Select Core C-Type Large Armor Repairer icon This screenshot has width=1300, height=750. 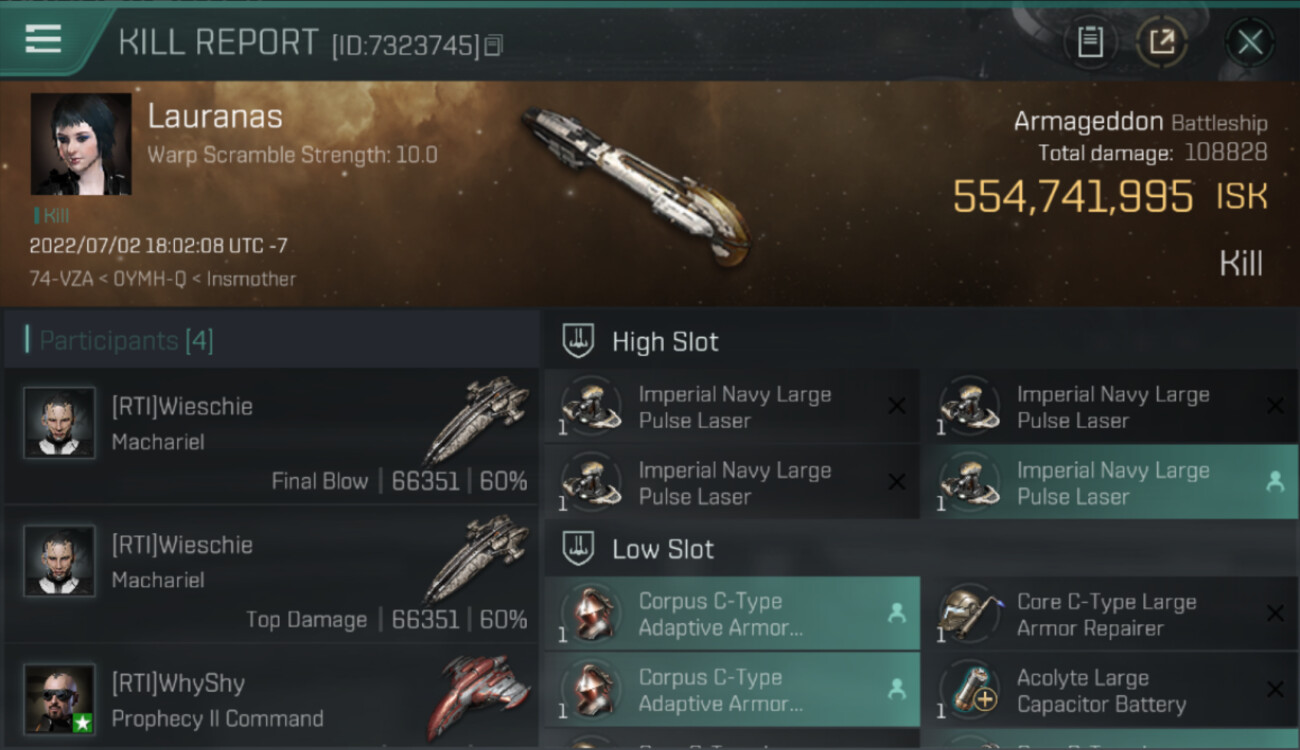click(x=968, y=614)
